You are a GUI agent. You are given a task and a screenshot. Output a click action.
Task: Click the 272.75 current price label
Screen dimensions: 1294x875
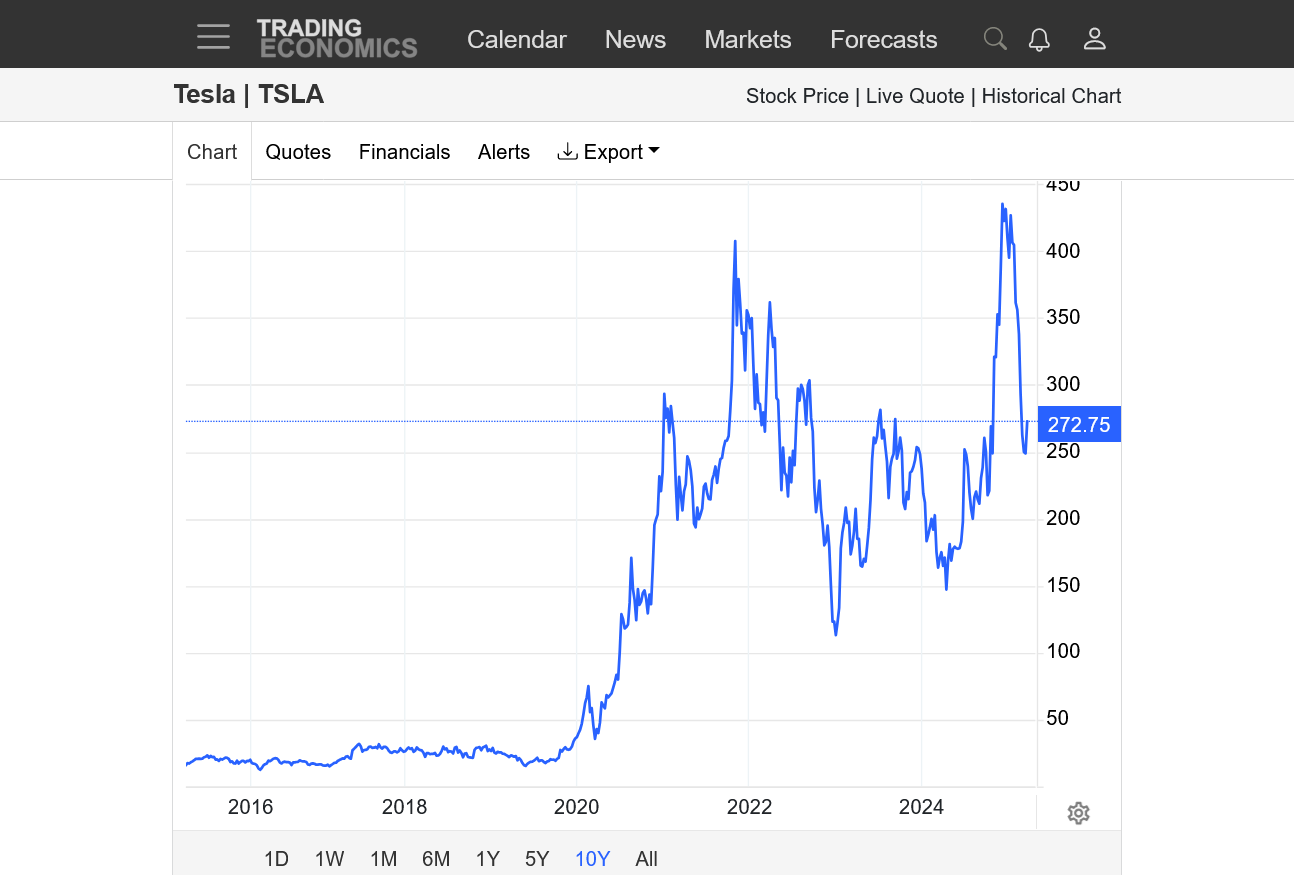[1079, 424]
